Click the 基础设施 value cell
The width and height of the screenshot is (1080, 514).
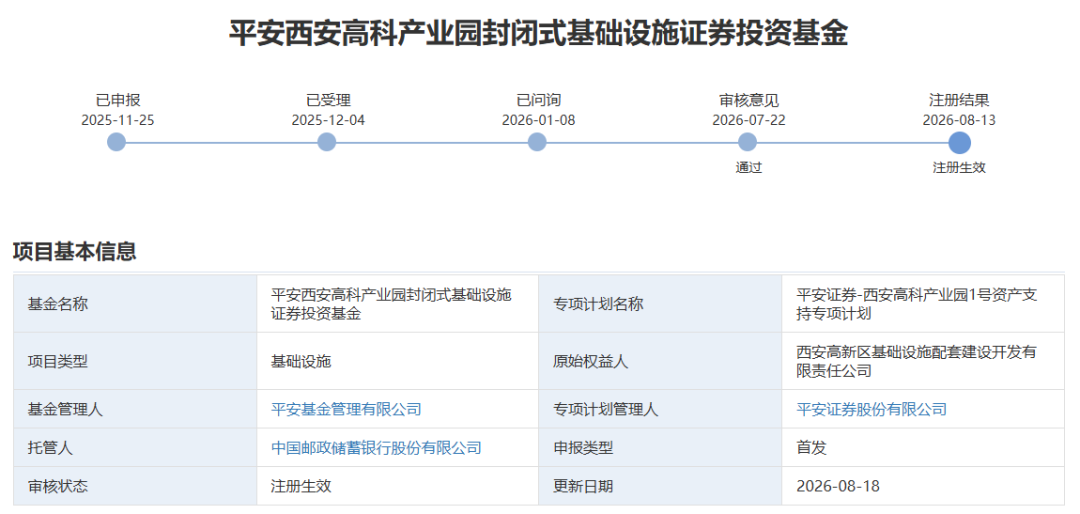pos(397,361)
